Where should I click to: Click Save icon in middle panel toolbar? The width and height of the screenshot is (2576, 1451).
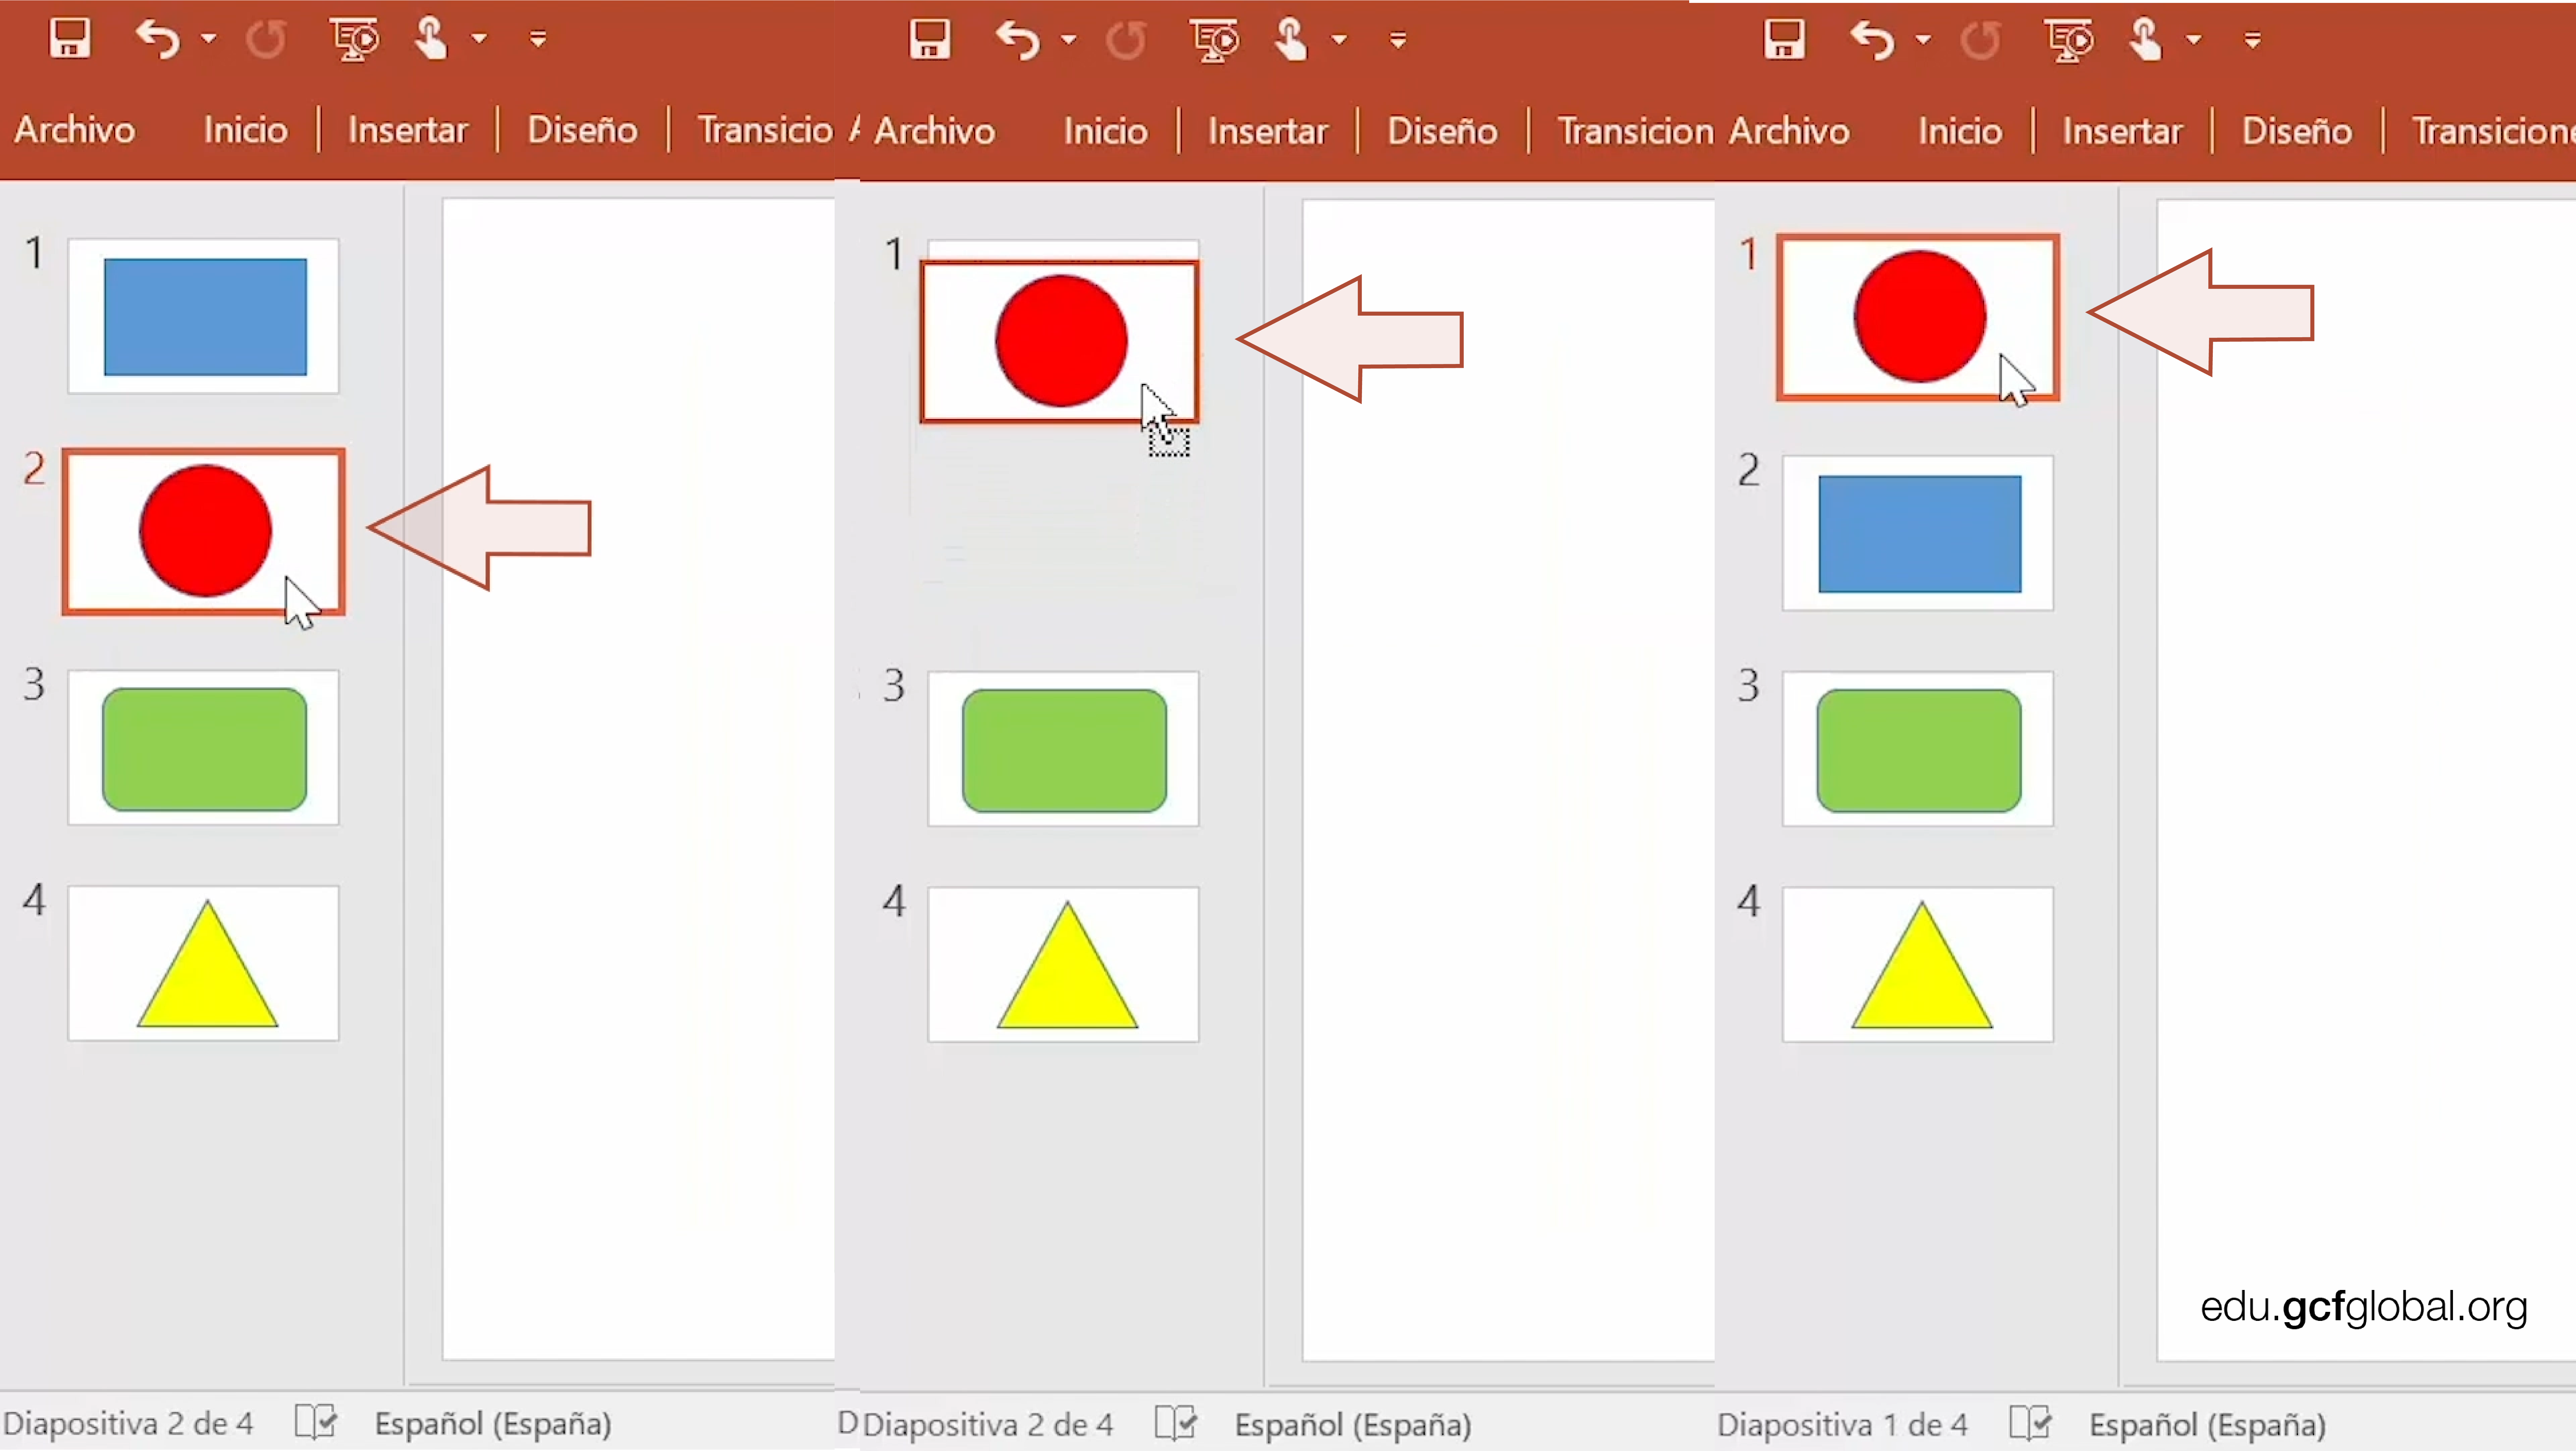(x=930, y=40)
